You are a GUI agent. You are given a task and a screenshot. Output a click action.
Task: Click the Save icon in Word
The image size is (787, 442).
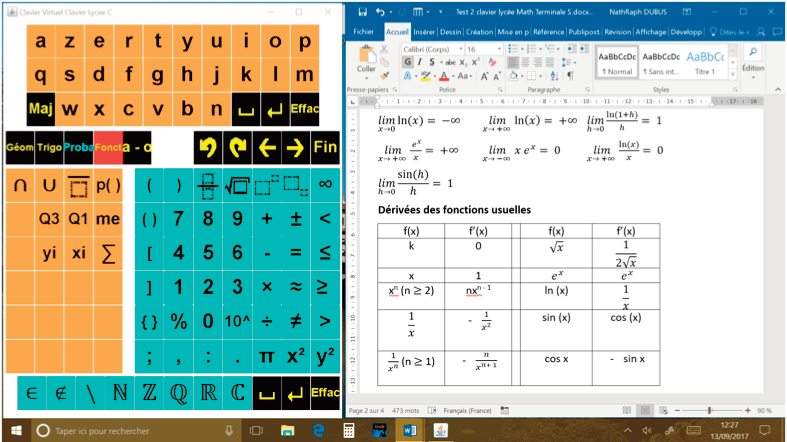[x=361, y=11]
